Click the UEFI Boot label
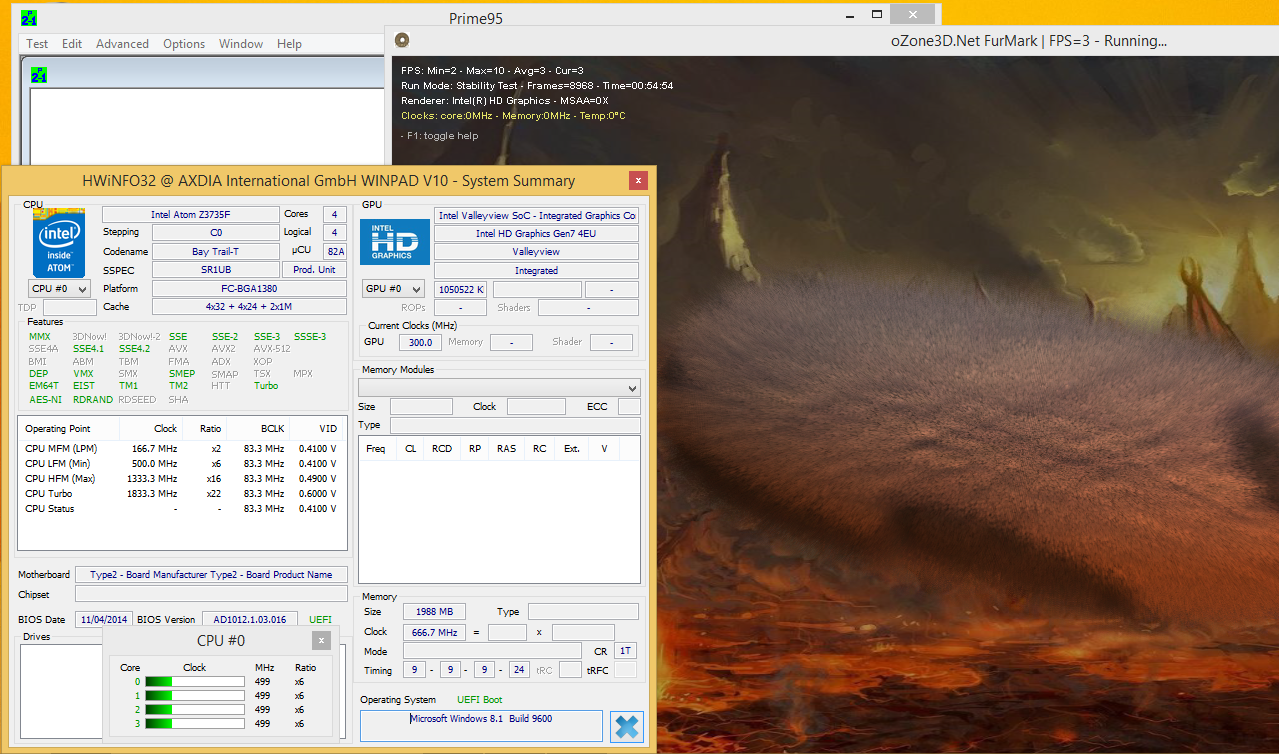 coord(480,699)
